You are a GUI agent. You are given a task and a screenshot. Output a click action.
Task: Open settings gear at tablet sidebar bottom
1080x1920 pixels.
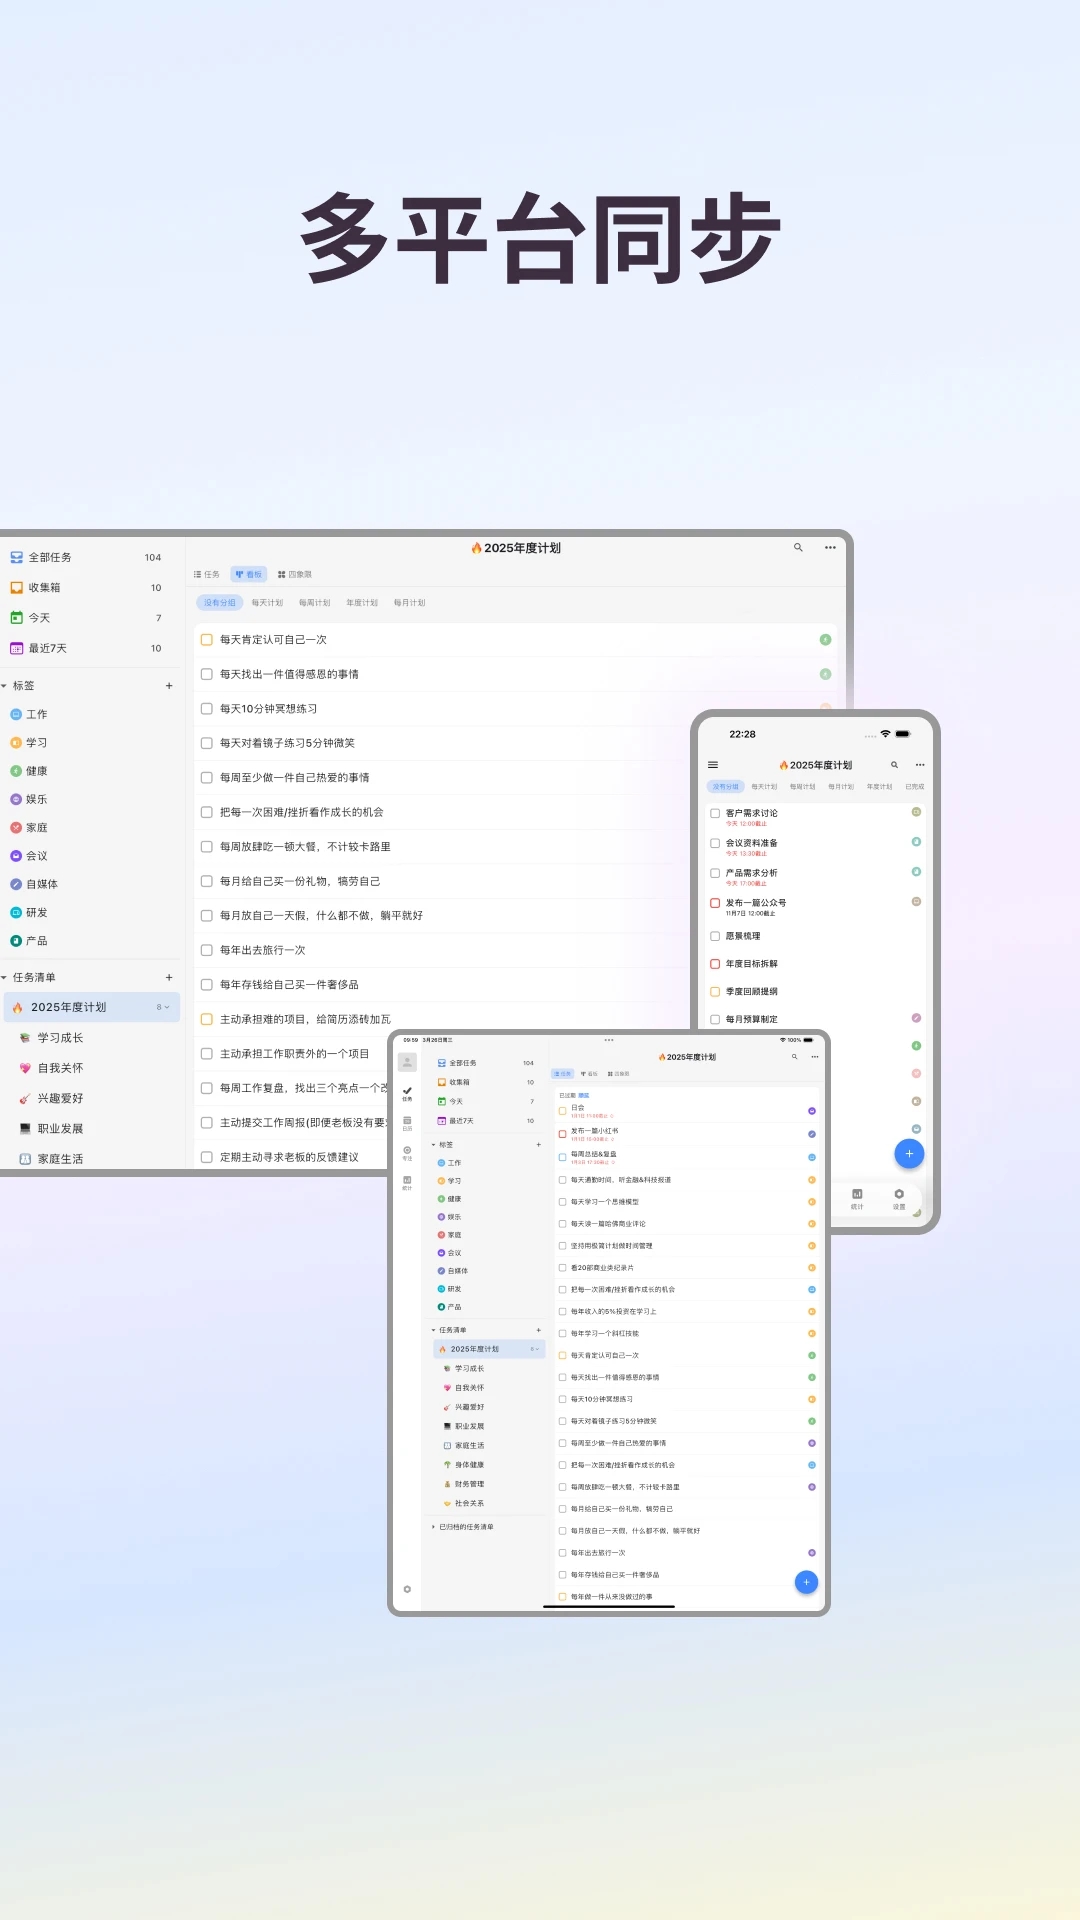tap(407, 1589)
